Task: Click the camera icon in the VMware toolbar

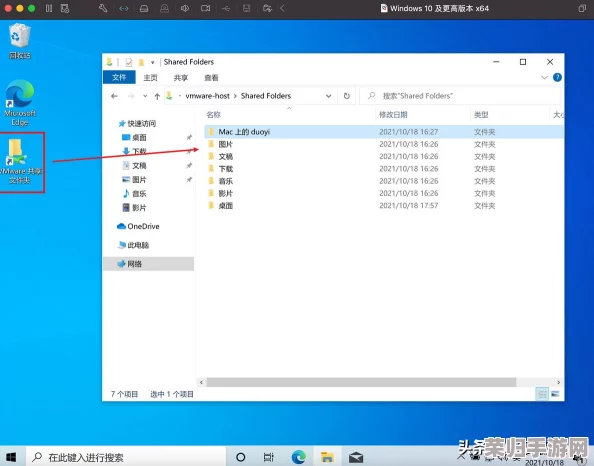Action: pyautogui.click(x=205, y=8)
